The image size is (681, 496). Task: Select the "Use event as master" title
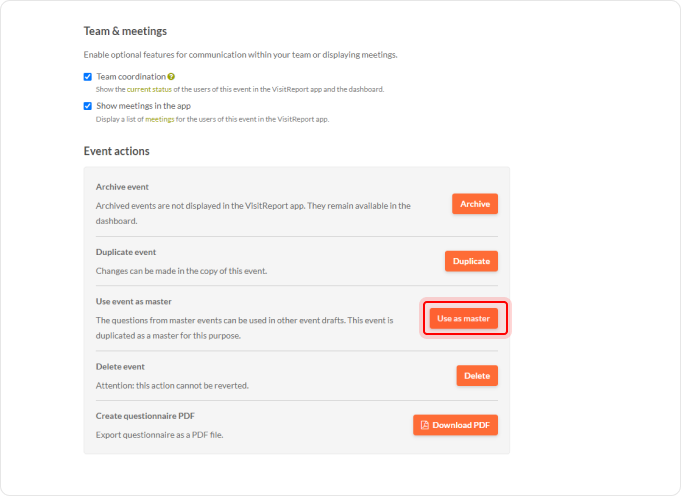(x=134, y=301)
